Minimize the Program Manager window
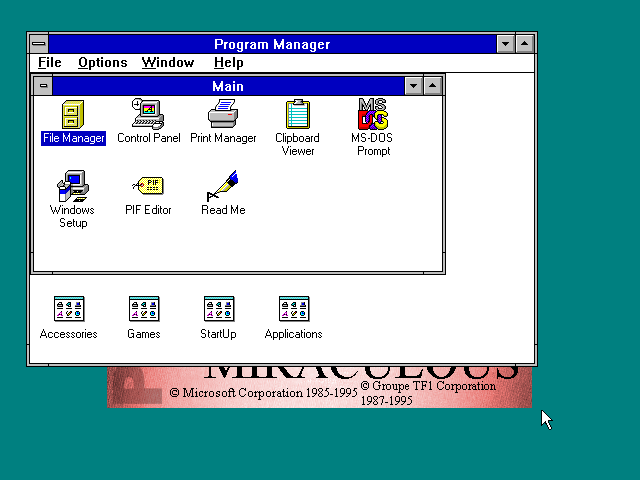The width and height of the screenshot is (640, 480). point(505,44)
